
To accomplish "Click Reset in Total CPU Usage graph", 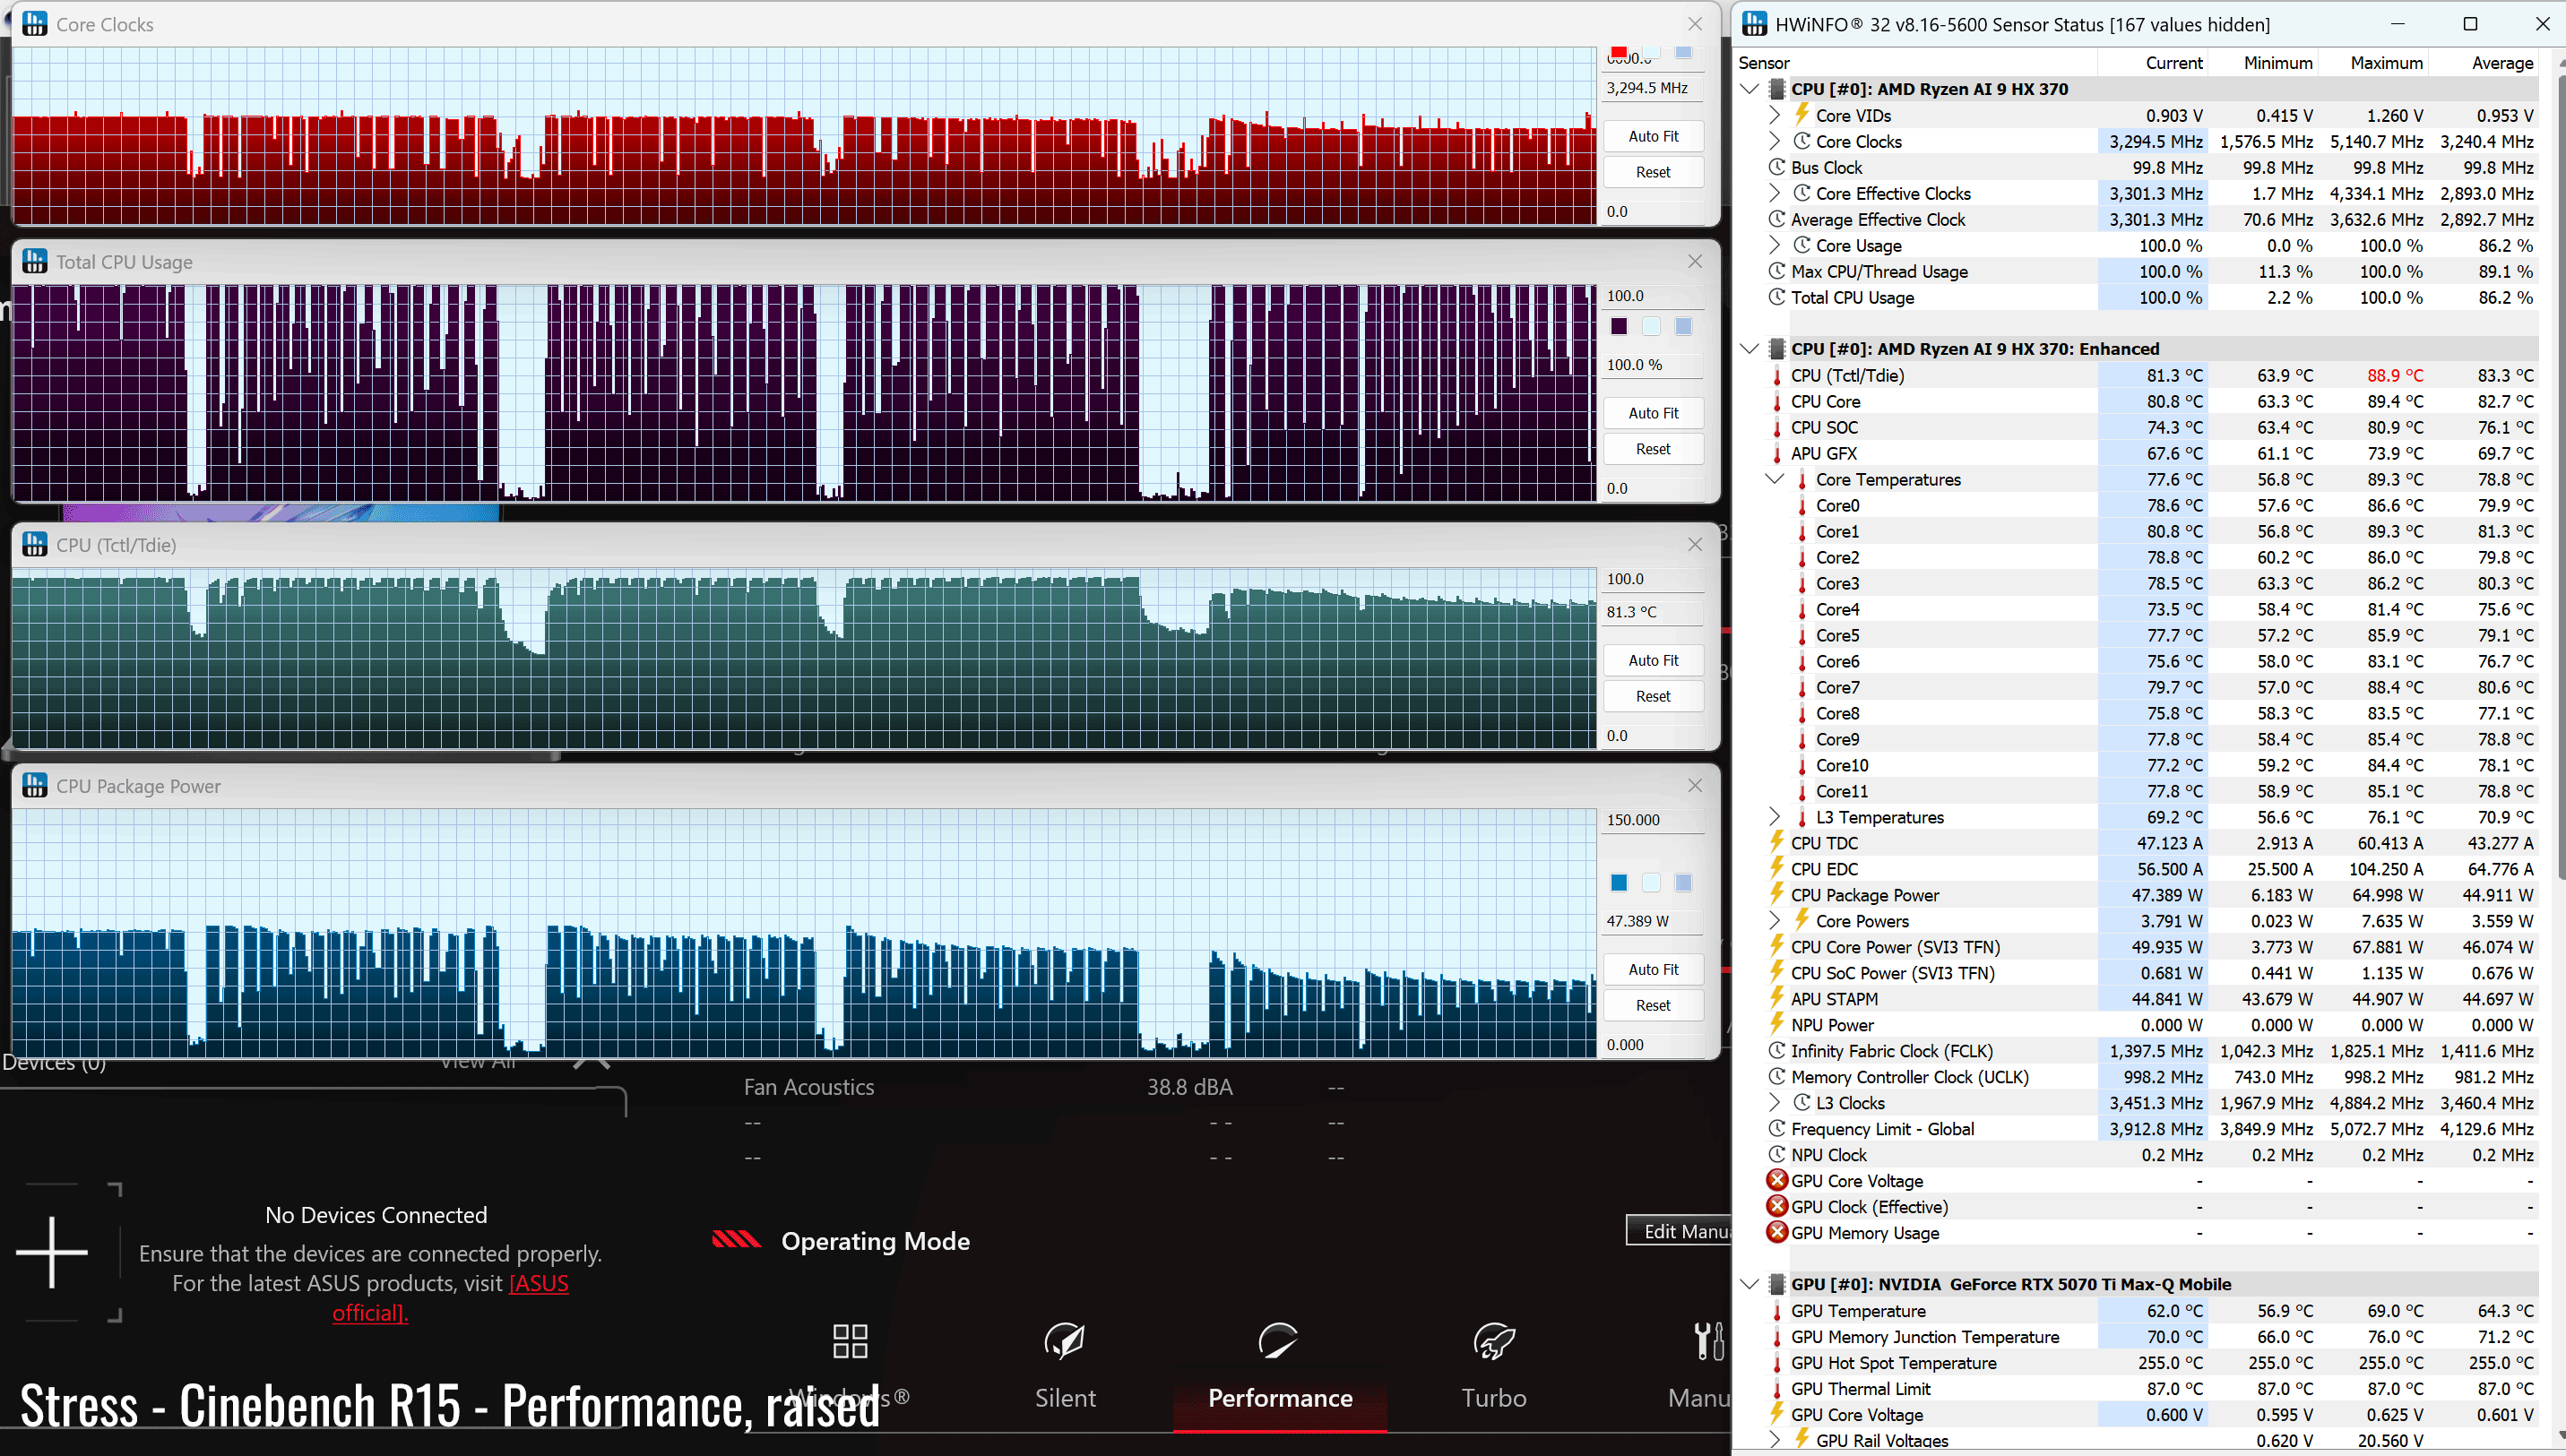I will click(x=1653, y=449).
